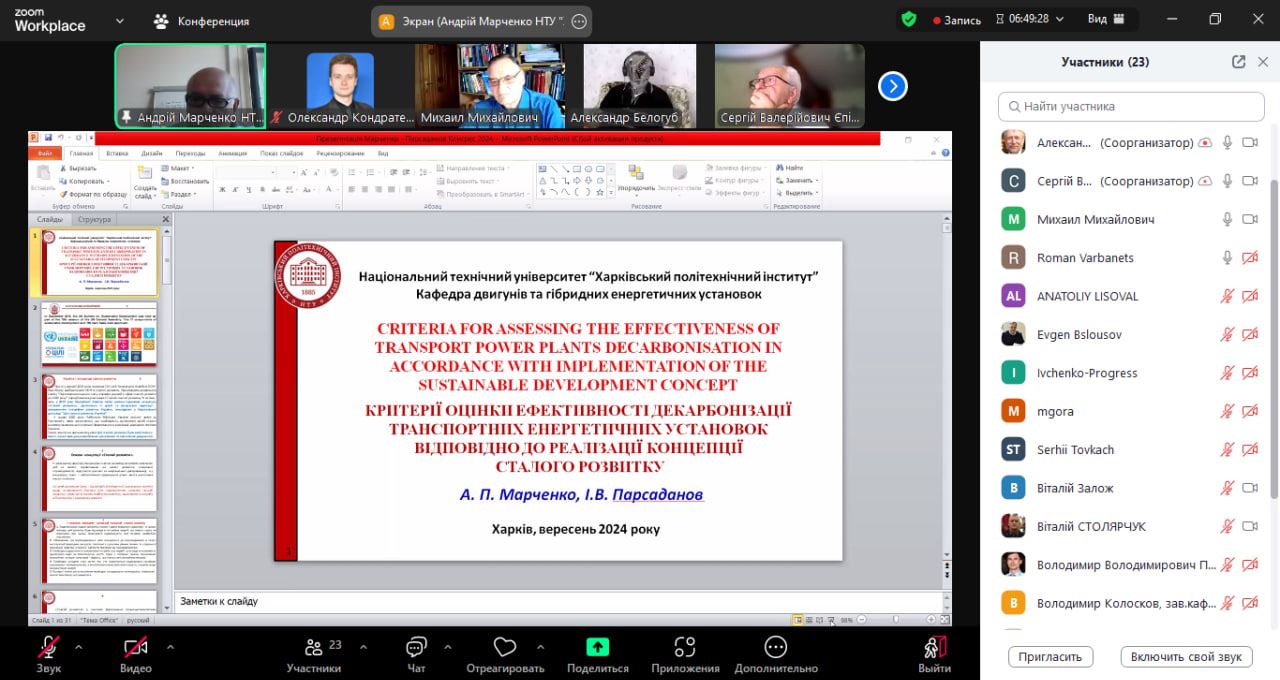Click the unmute my audio button
Image resolution: width=1280 pixels, height=680 pixels.
tap(1186, 657)
